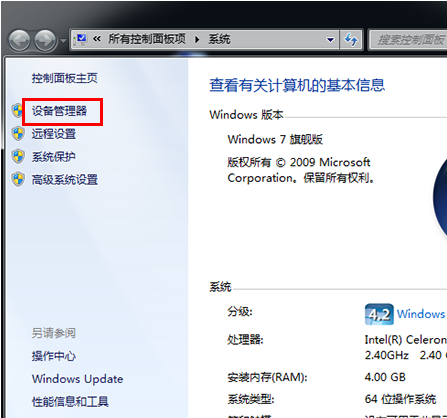Open 系统保护 link in sidebar

pos(54,157)
